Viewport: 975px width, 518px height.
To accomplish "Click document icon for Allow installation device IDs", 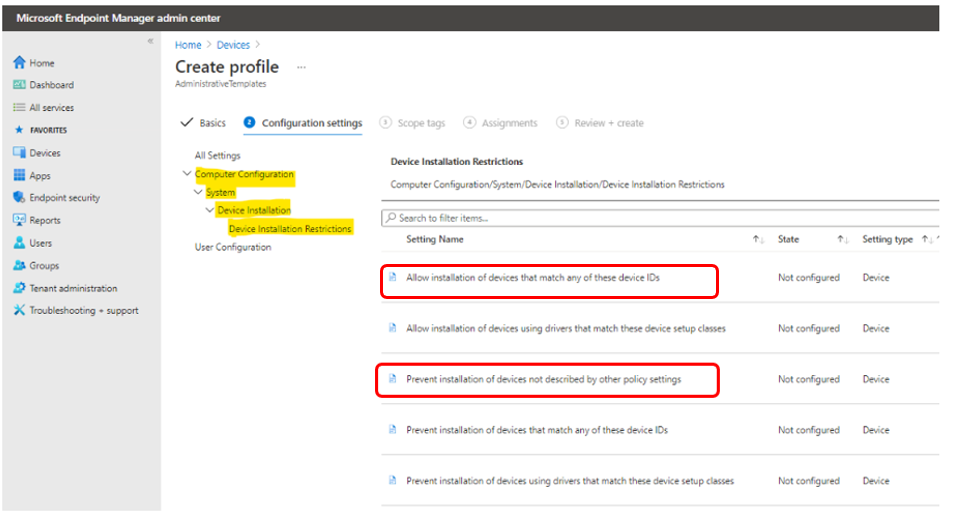I will point(392,277).
